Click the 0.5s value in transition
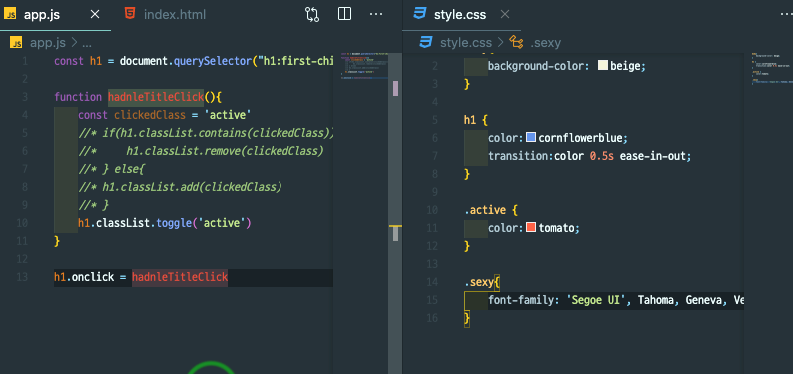This screenshot has height=374, width=793. 601,156
